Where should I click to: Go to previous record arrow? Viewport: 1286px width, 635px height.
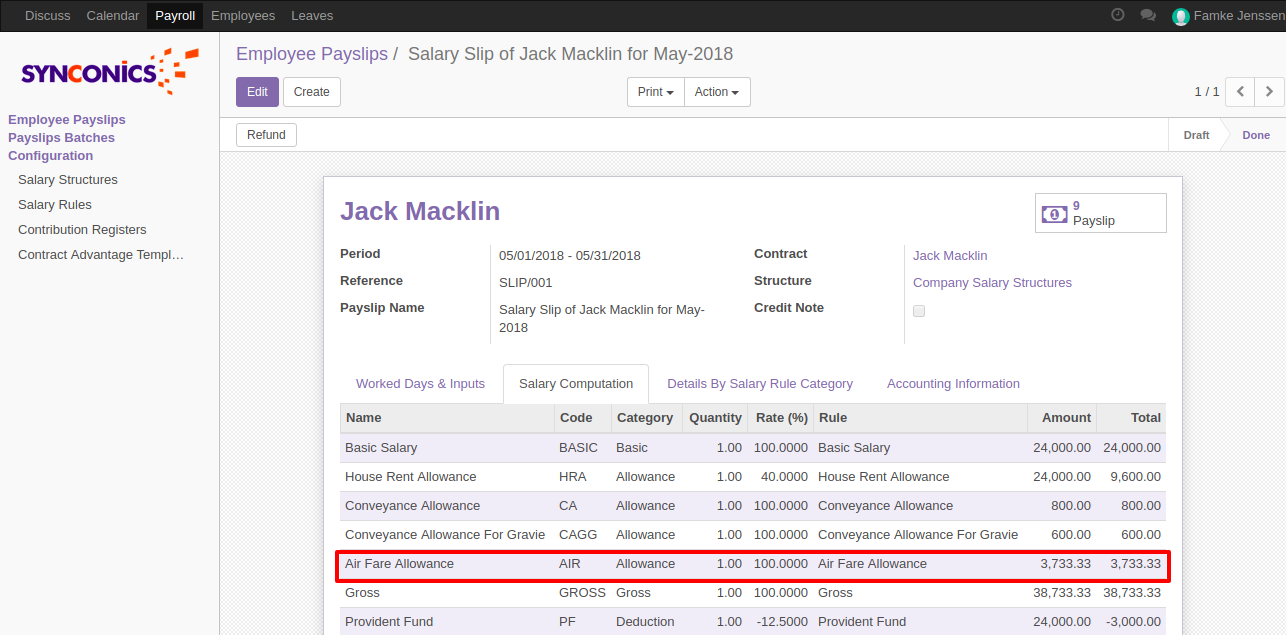tap(1240, 91)
